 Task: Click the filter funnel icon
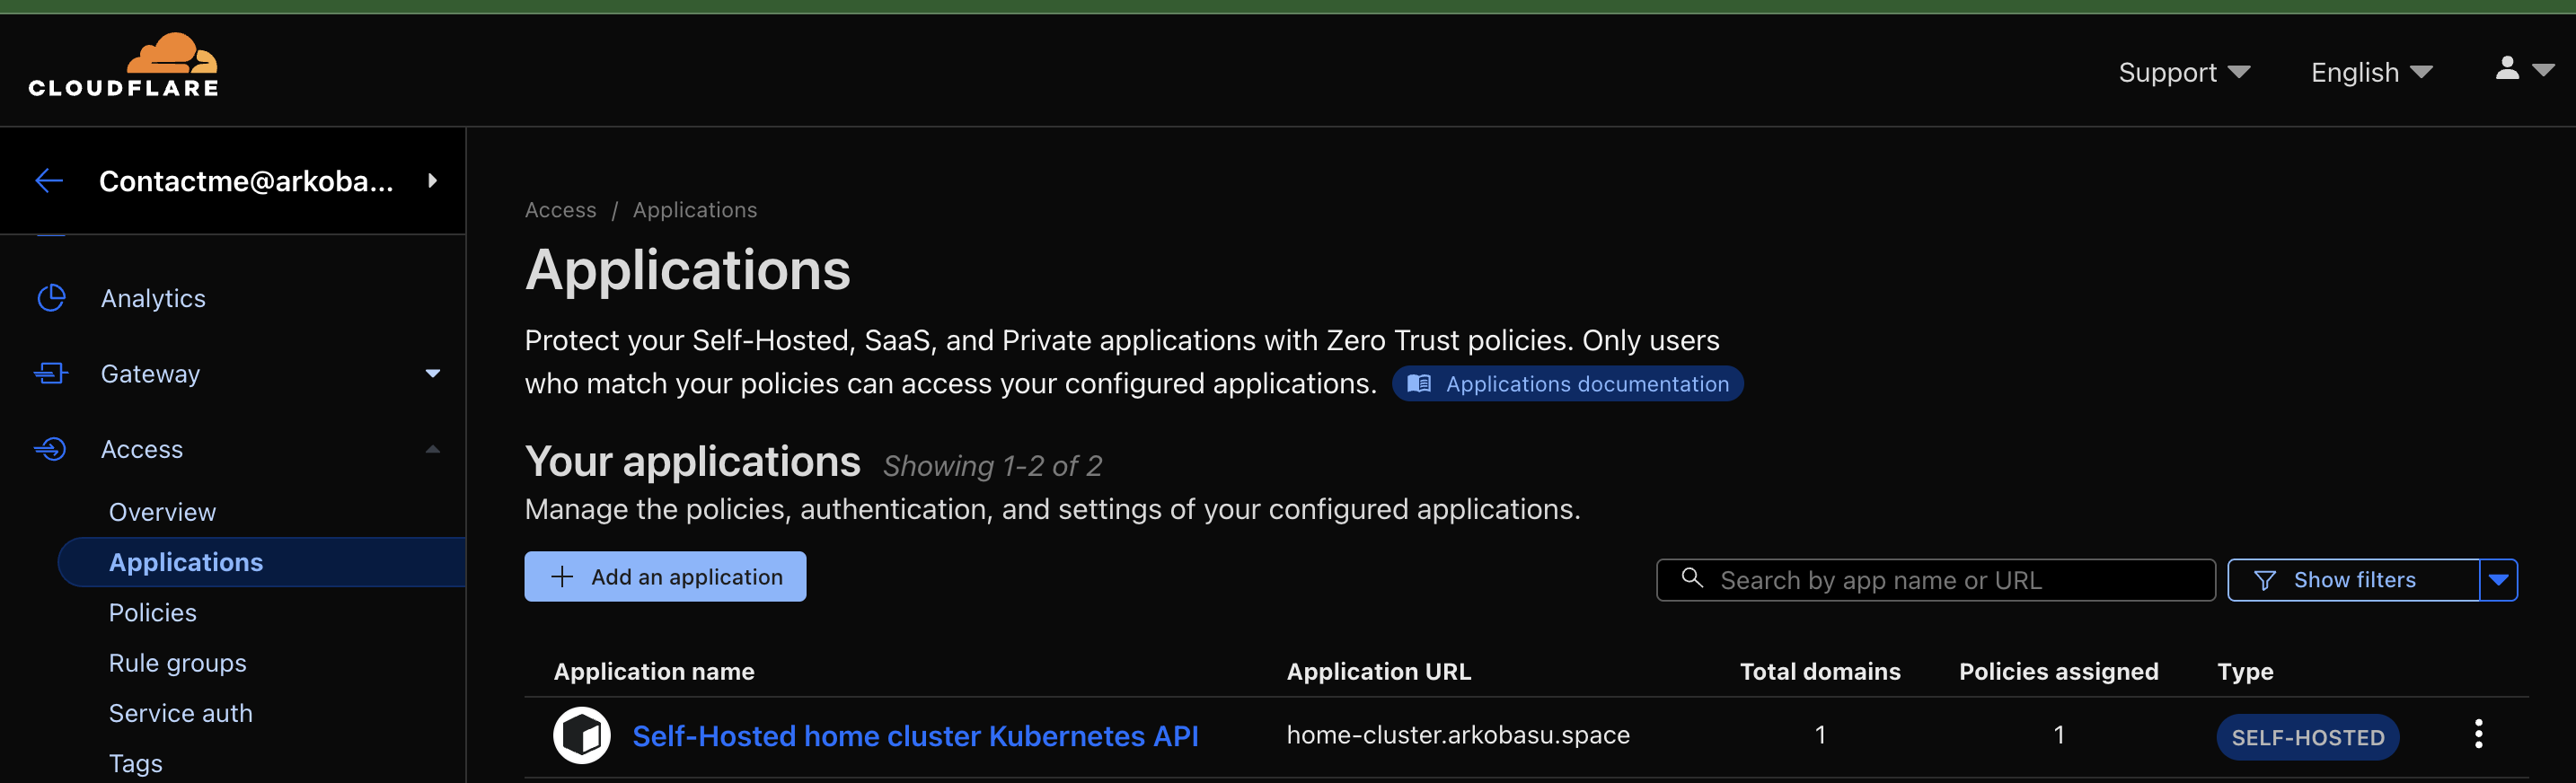point(2265,580)
